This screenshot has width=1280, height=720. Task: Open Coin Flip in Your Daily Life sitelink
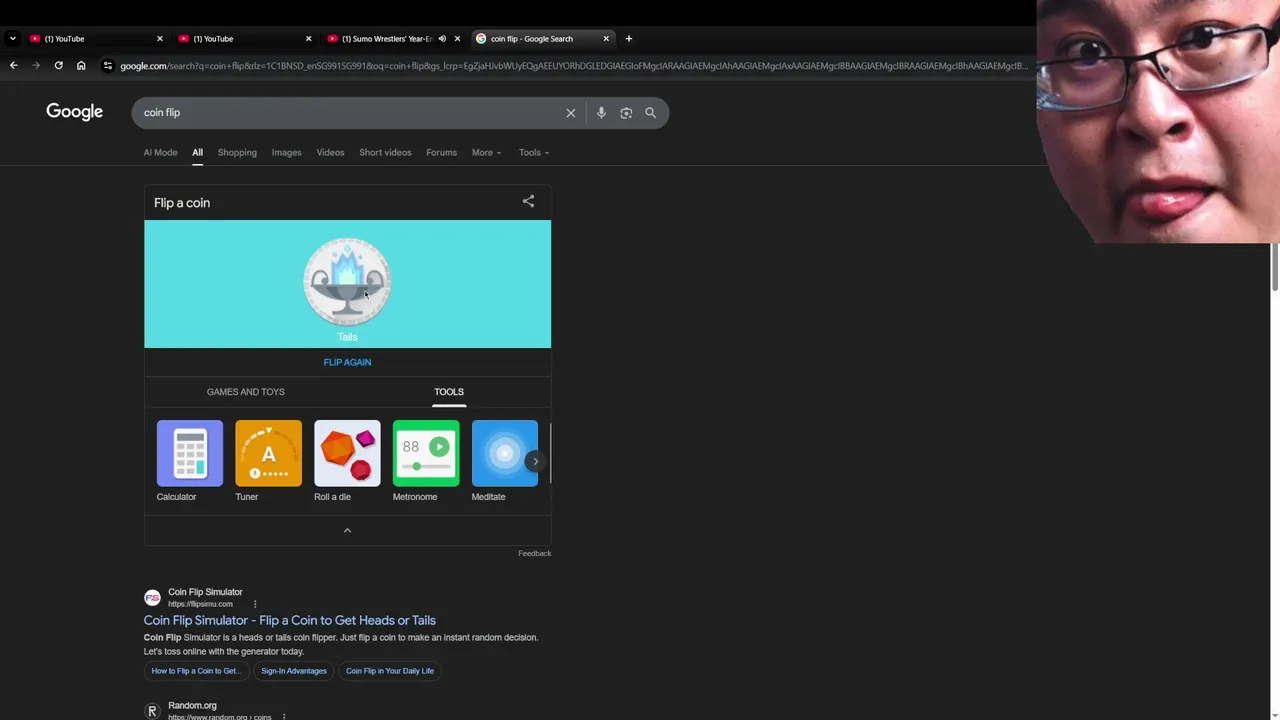click(x=390, y=671)
